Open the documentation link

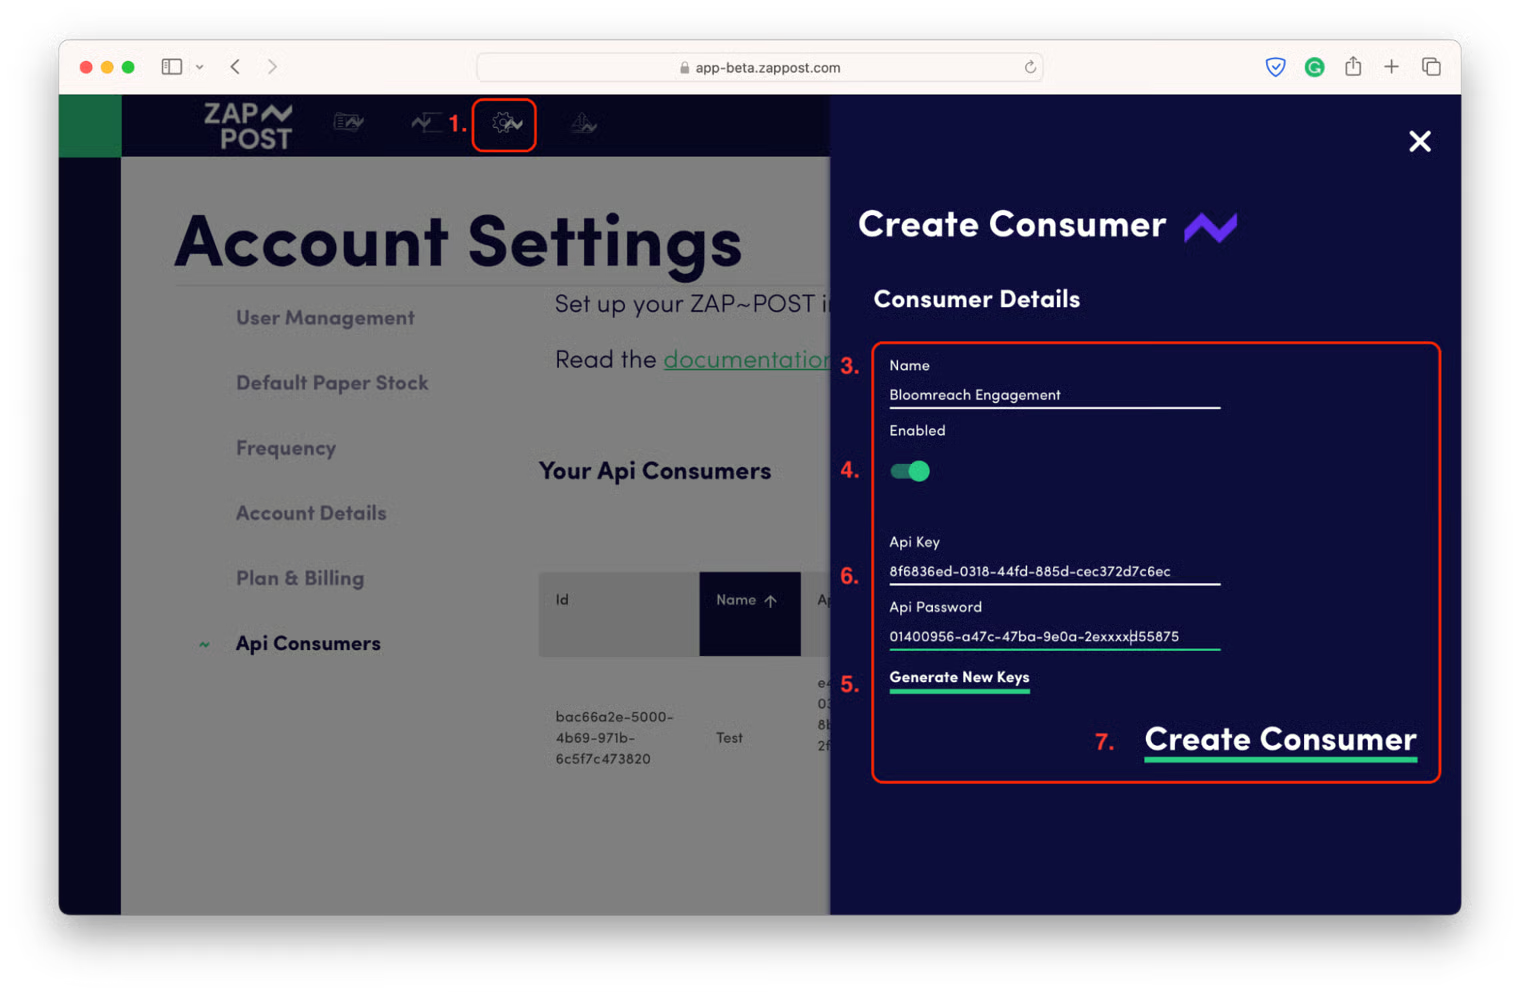pos(747,359)
